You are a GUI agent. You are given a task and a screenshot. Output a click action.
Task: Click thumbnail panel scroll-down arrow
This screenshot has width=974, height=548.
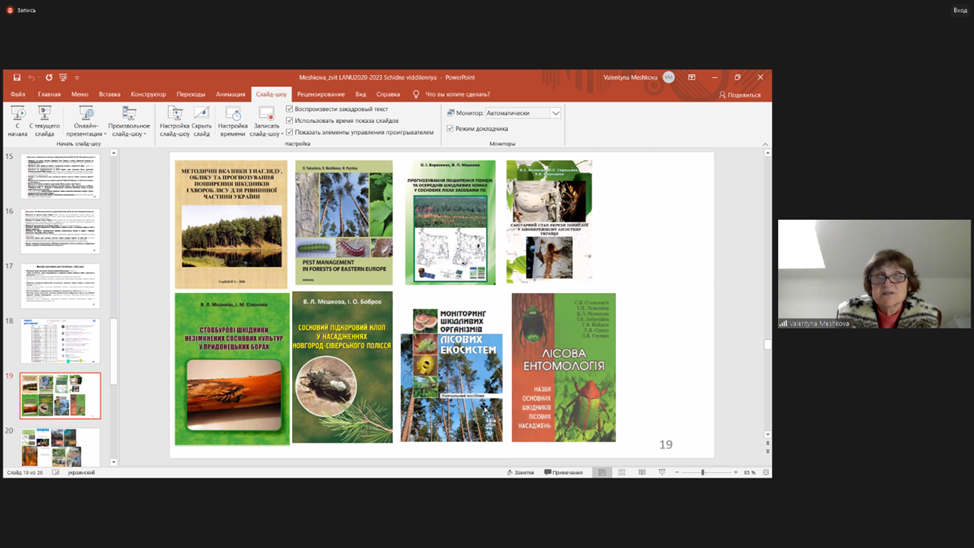[x=114, y=462]
